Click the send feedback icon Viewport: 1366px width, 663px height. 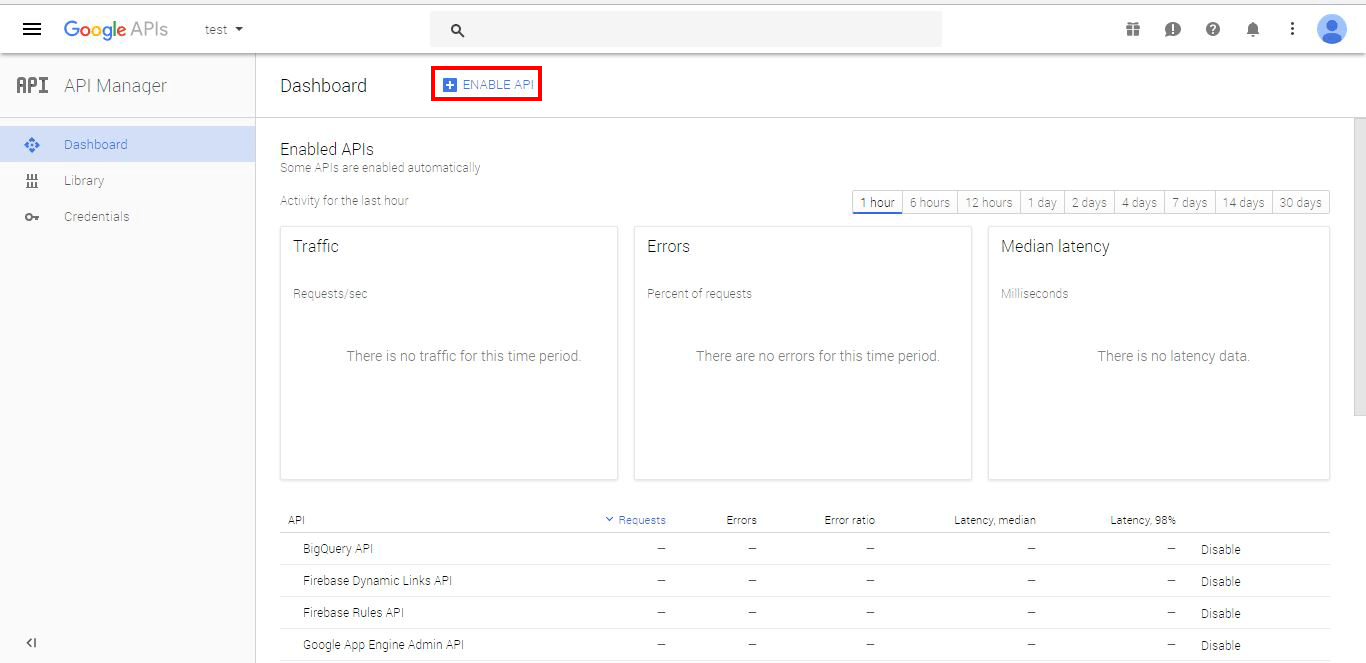(x=1173, y=29)
